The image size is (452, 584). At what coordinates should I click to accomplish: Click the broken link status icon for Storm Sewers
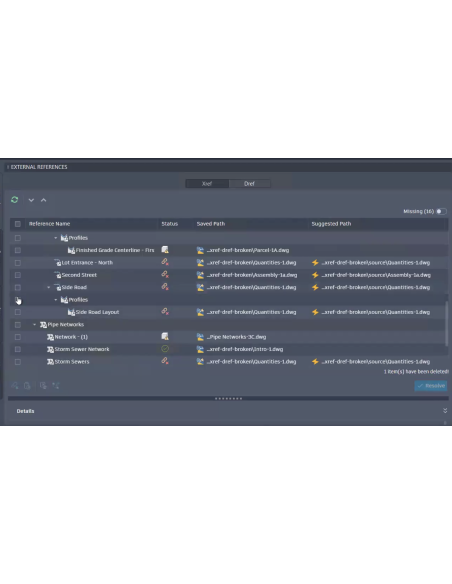coord(165,361)
